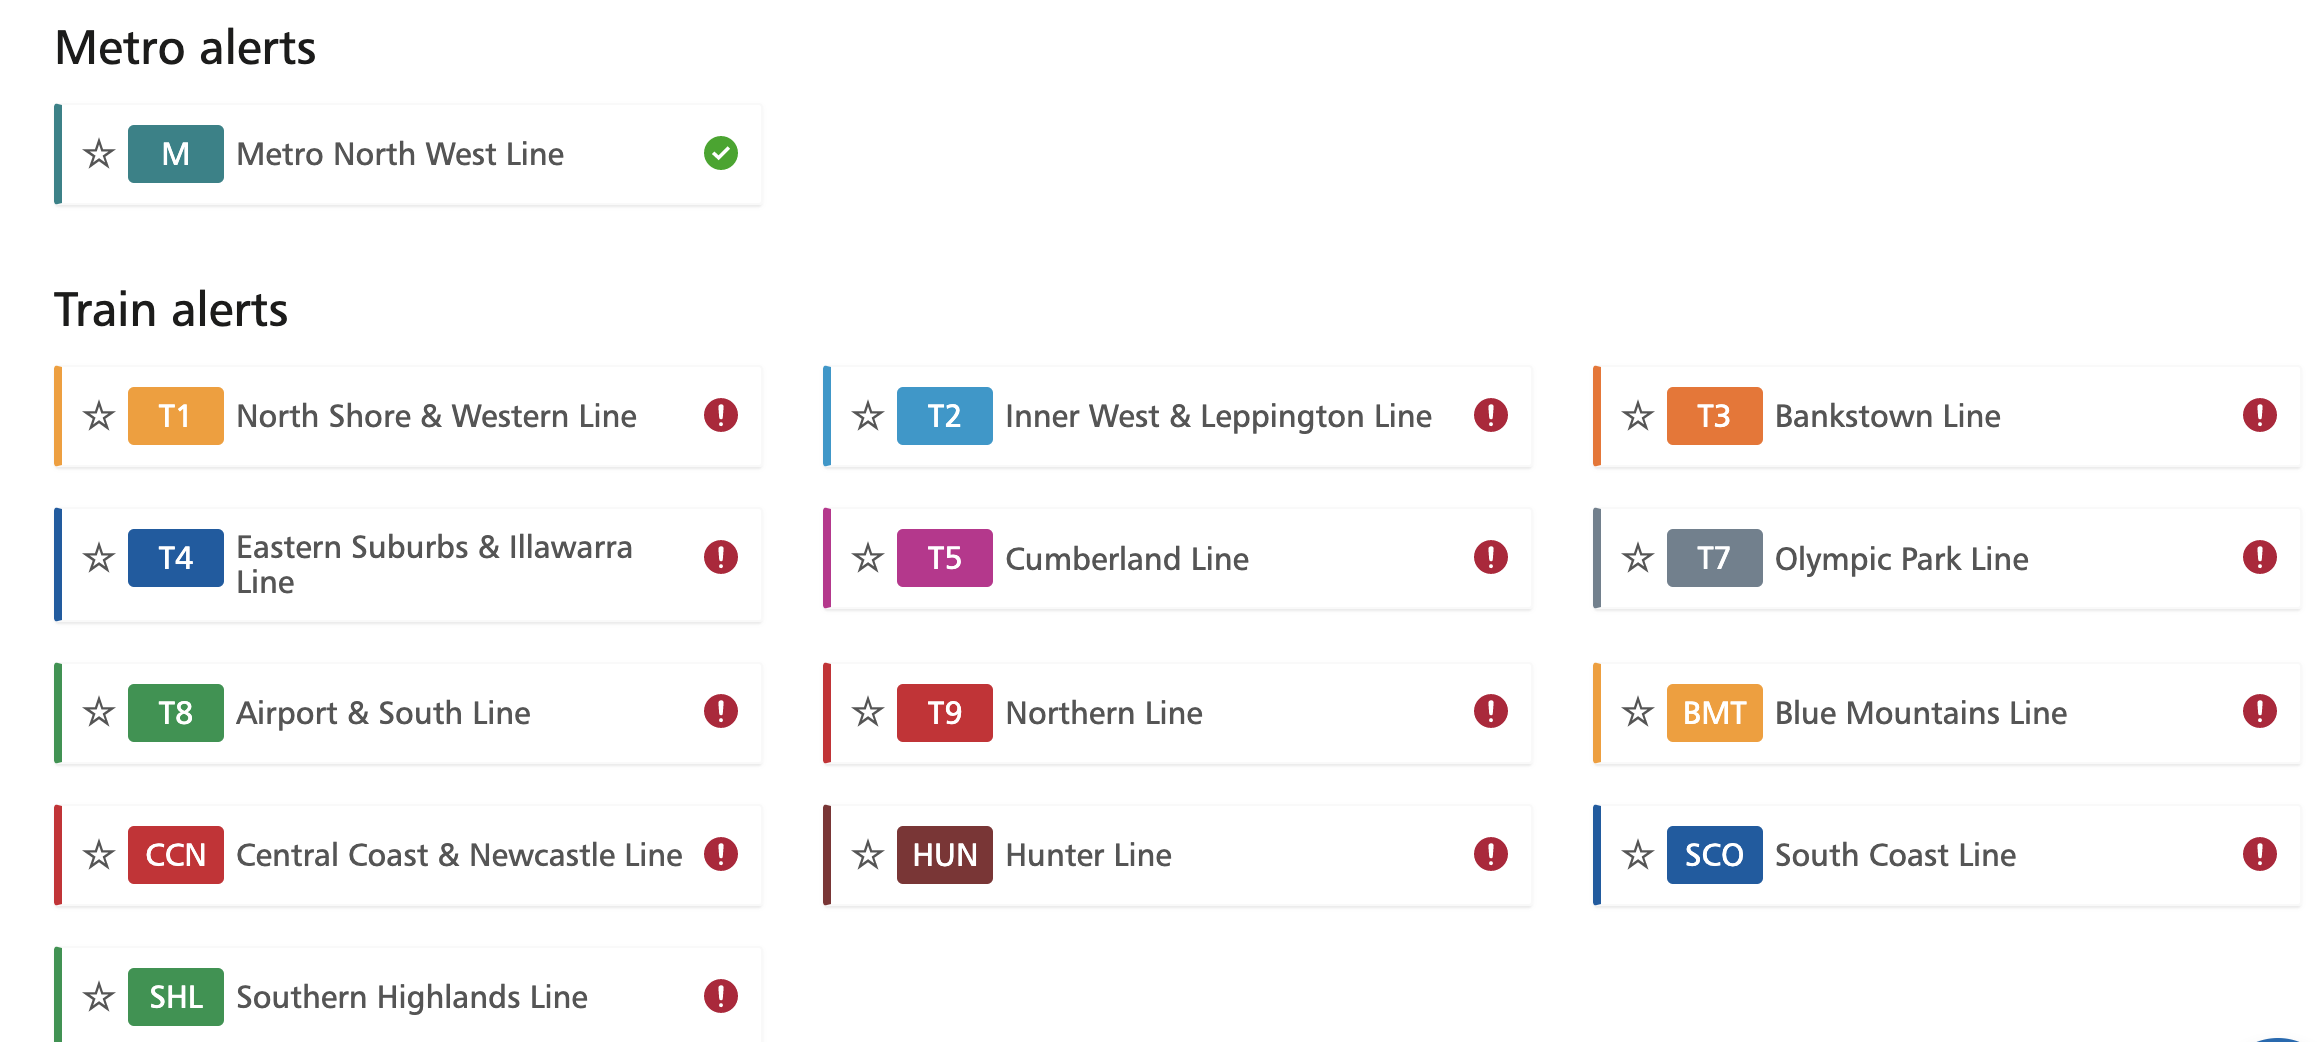Open the alert icon on Bankstown Line
Image resolution: width=2318 pixels, height=1042 pixels.
(2260, 416)
